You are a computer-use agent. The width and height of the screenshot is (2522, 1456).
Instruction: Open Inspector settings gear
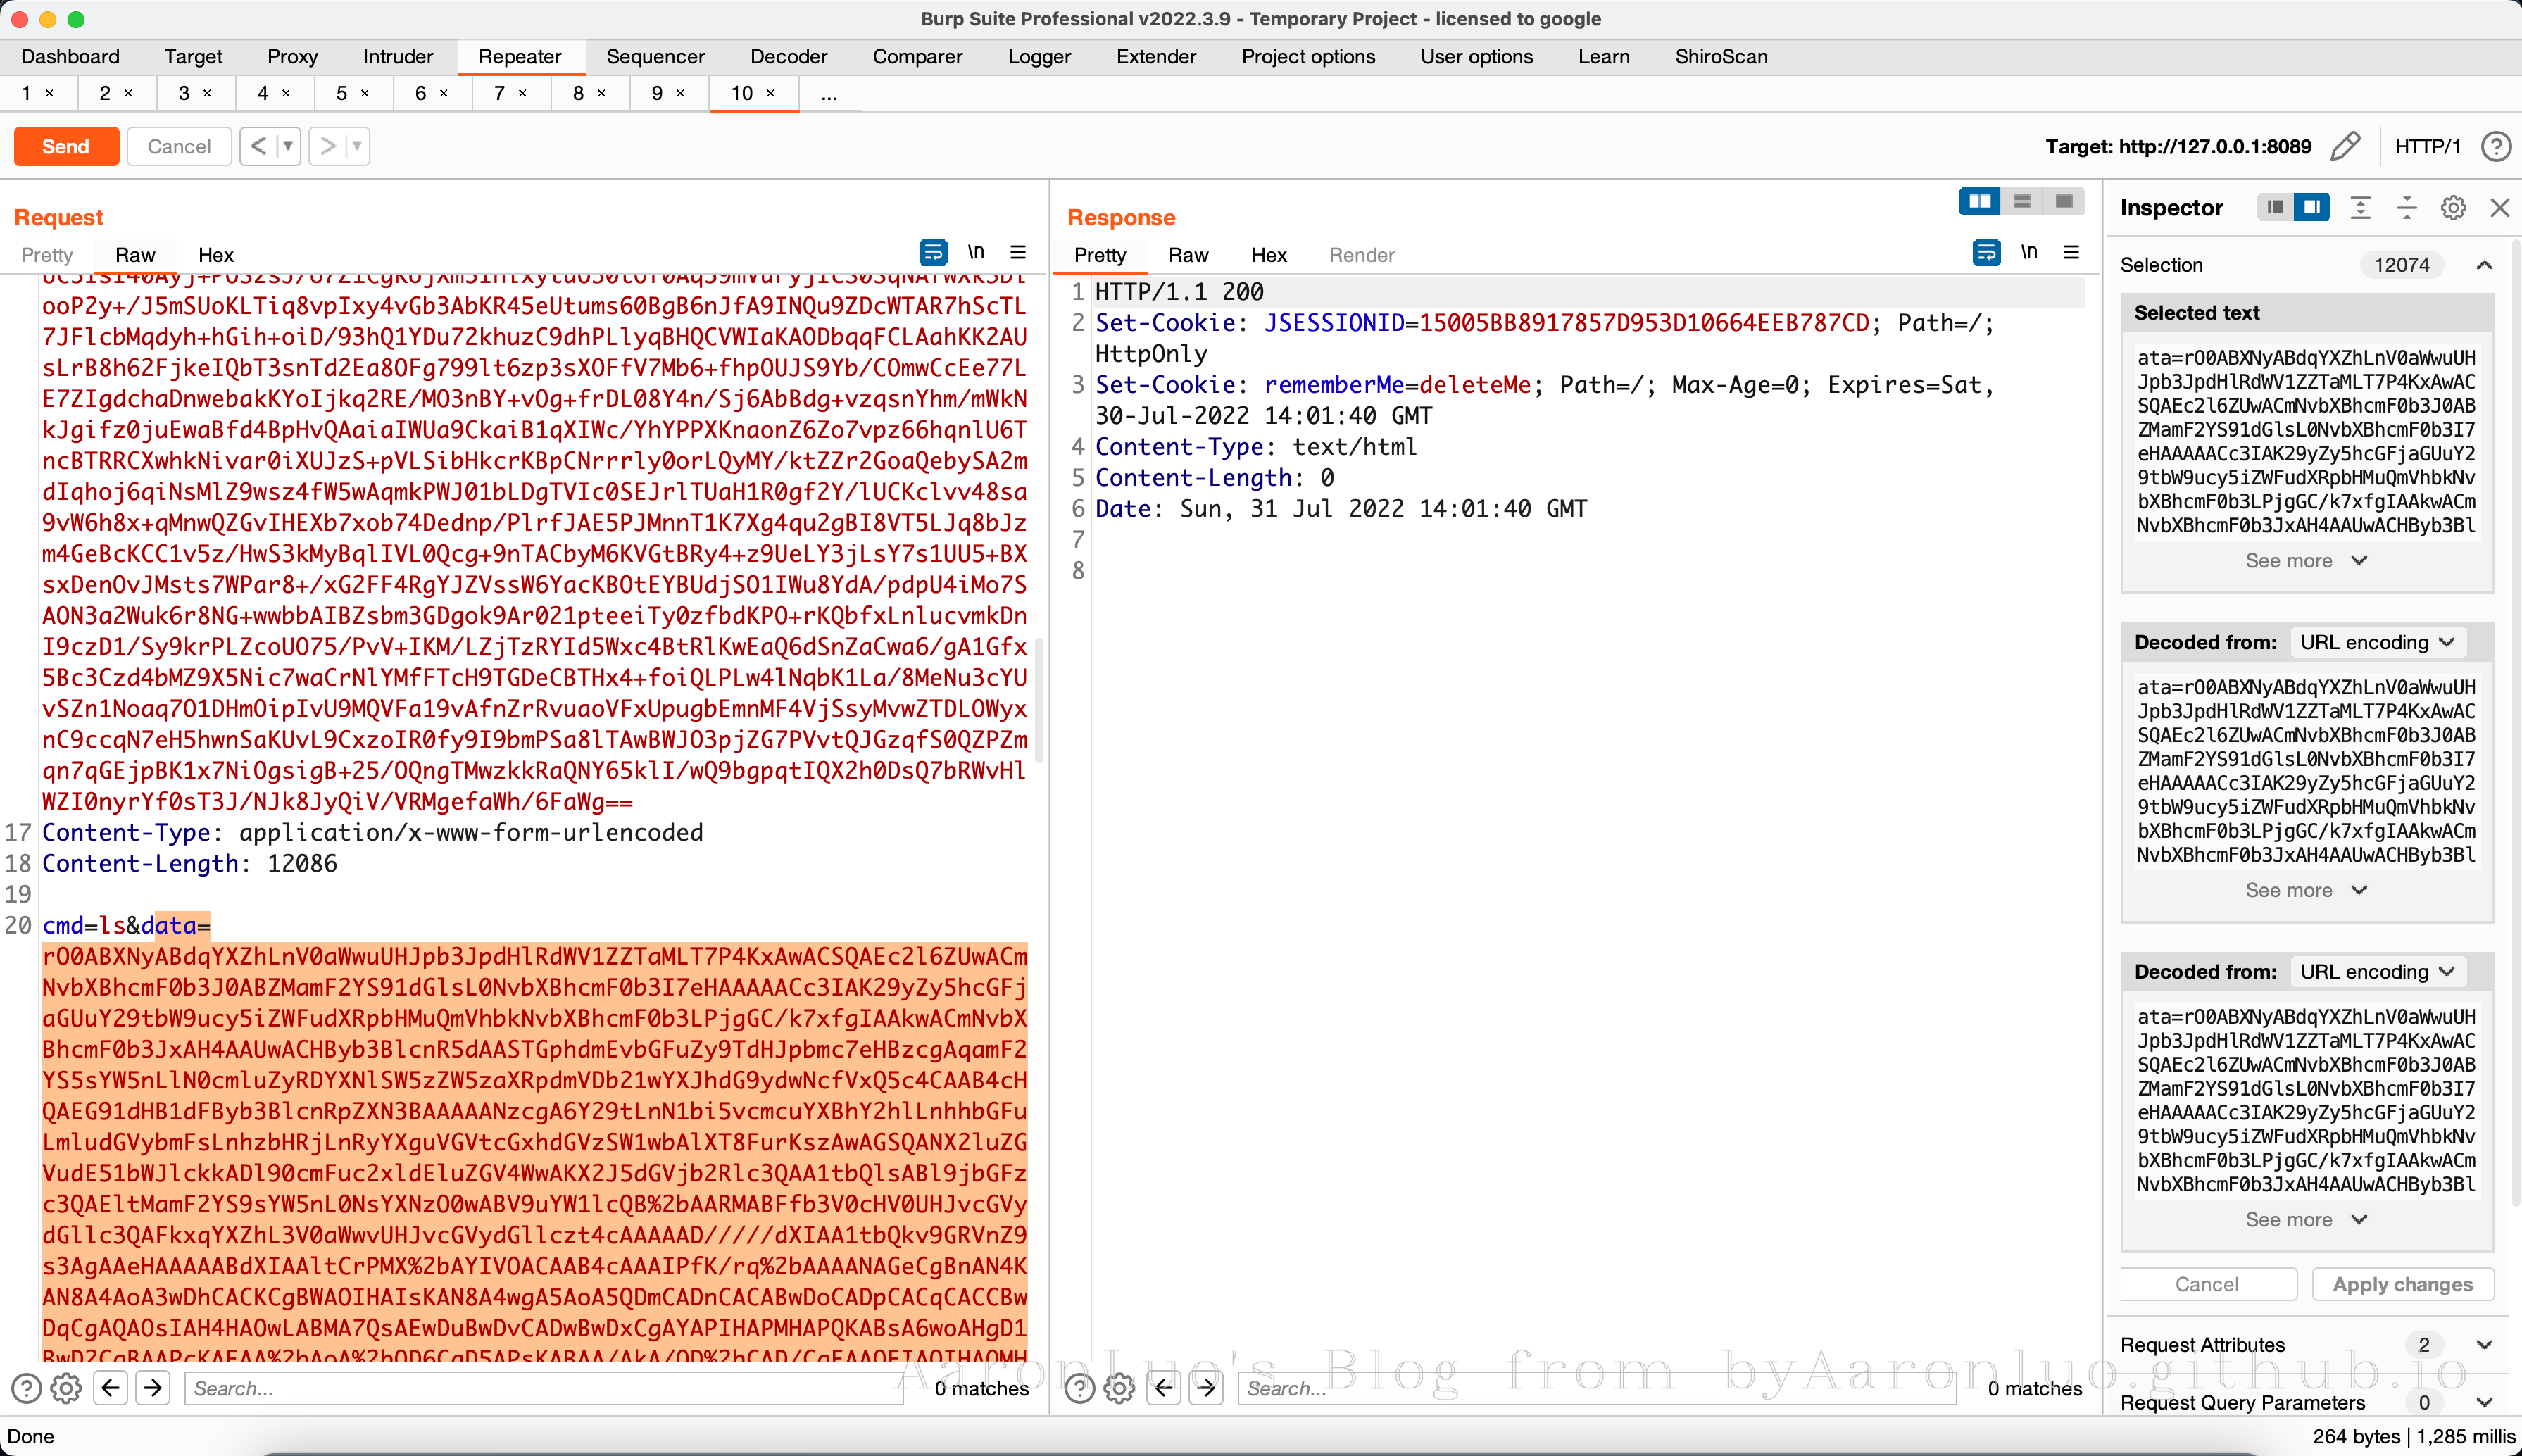coord(2453,207)
